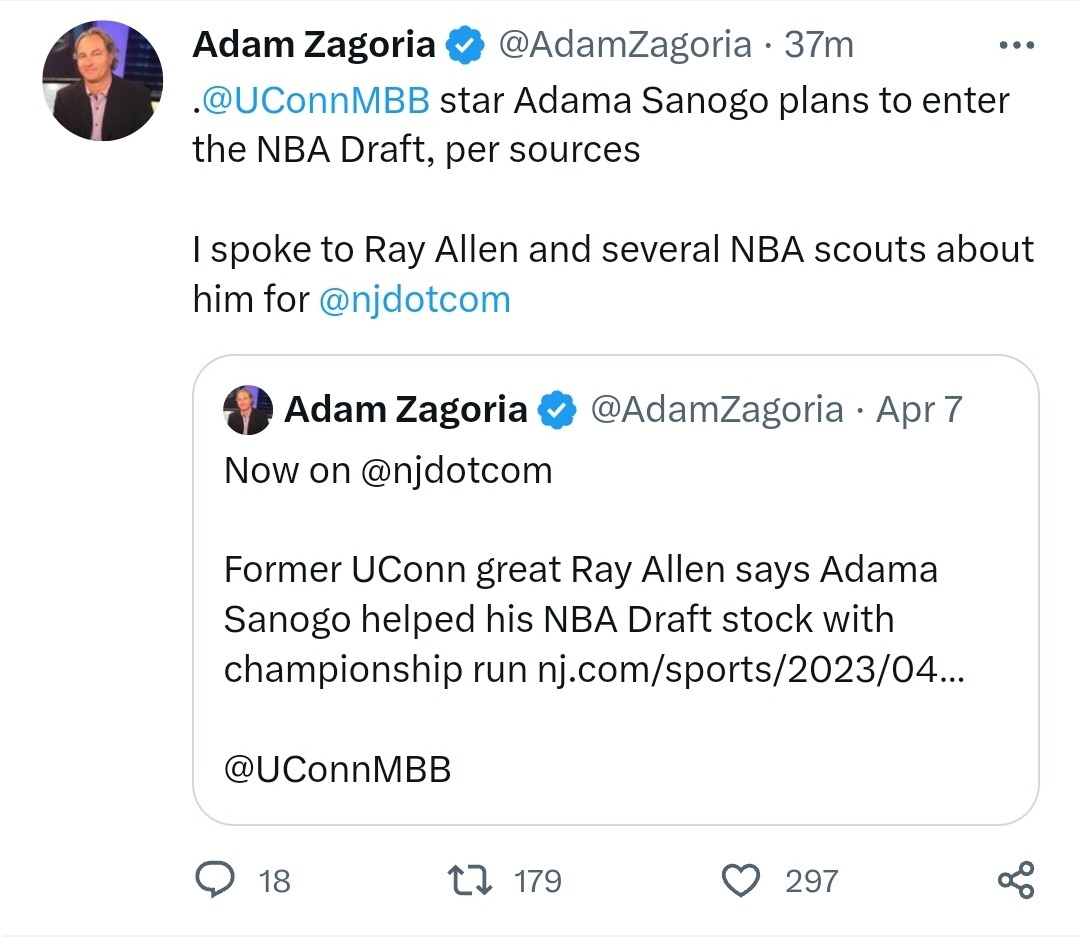Click the Apr 7 date in the quoted tweet

919,410
